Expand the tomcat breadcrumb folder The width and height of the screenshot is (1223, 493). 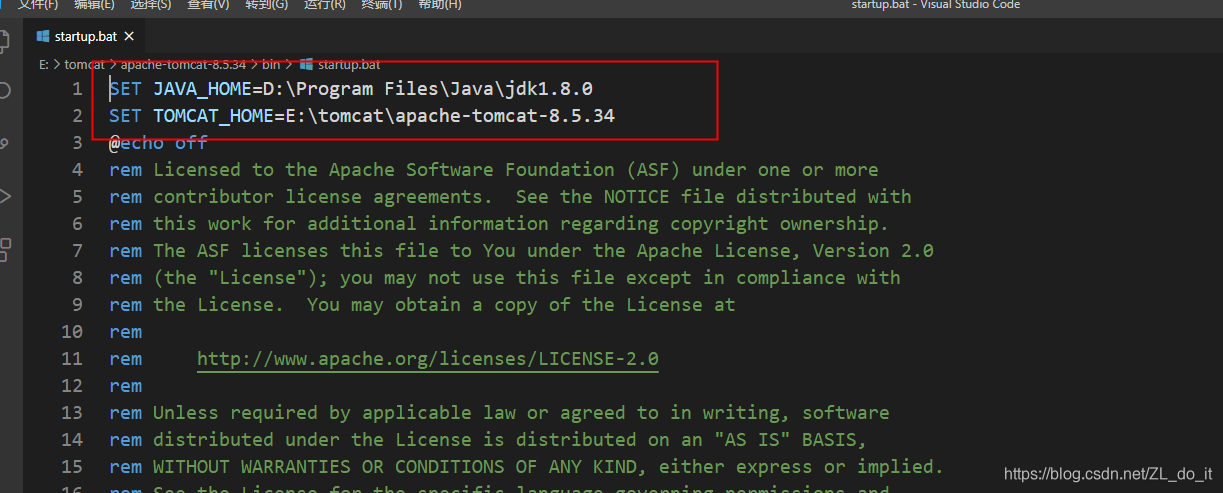coord(84,64)
